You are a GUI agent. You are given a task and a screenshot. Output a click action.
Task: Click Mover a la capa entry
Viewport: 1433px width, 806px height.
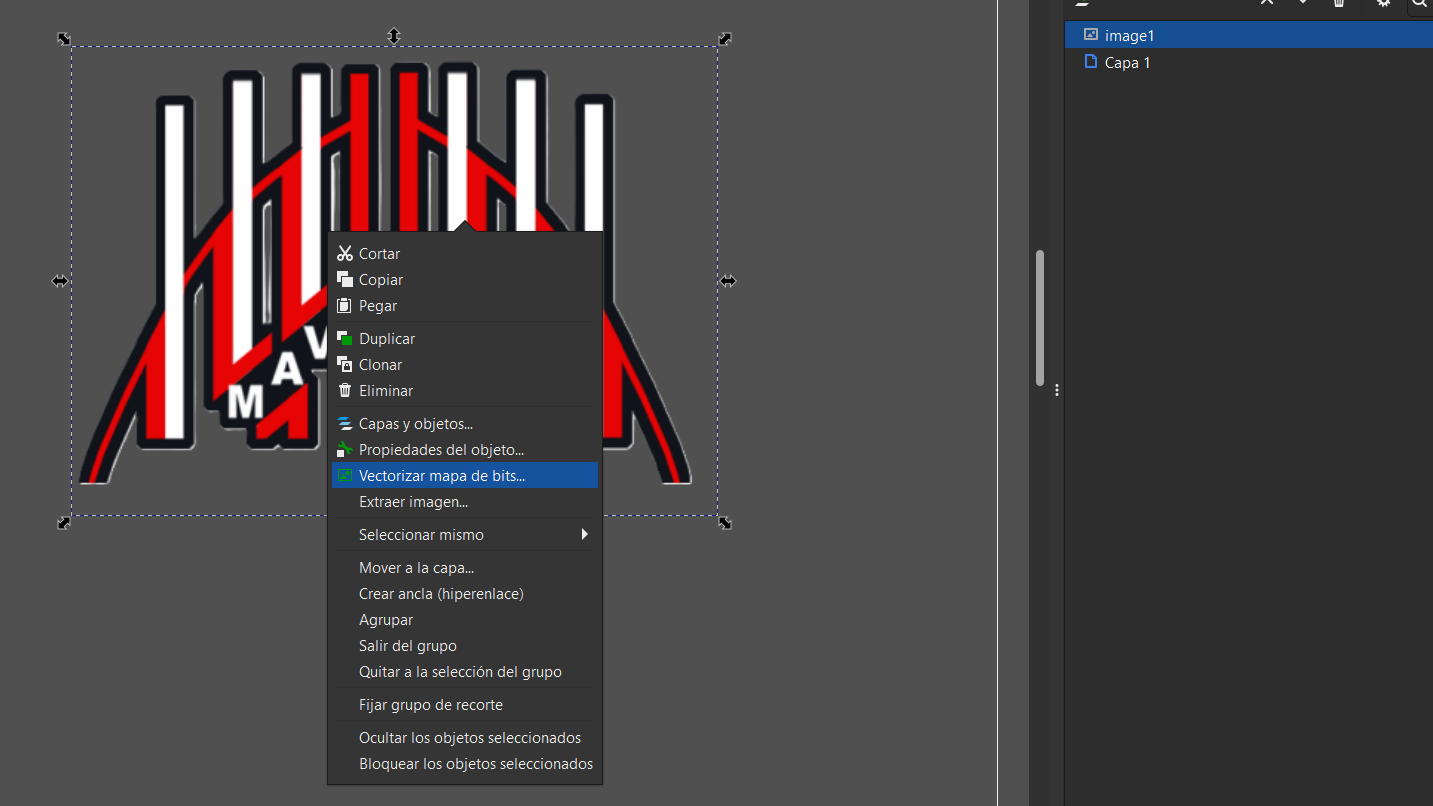tap(465, 568)
